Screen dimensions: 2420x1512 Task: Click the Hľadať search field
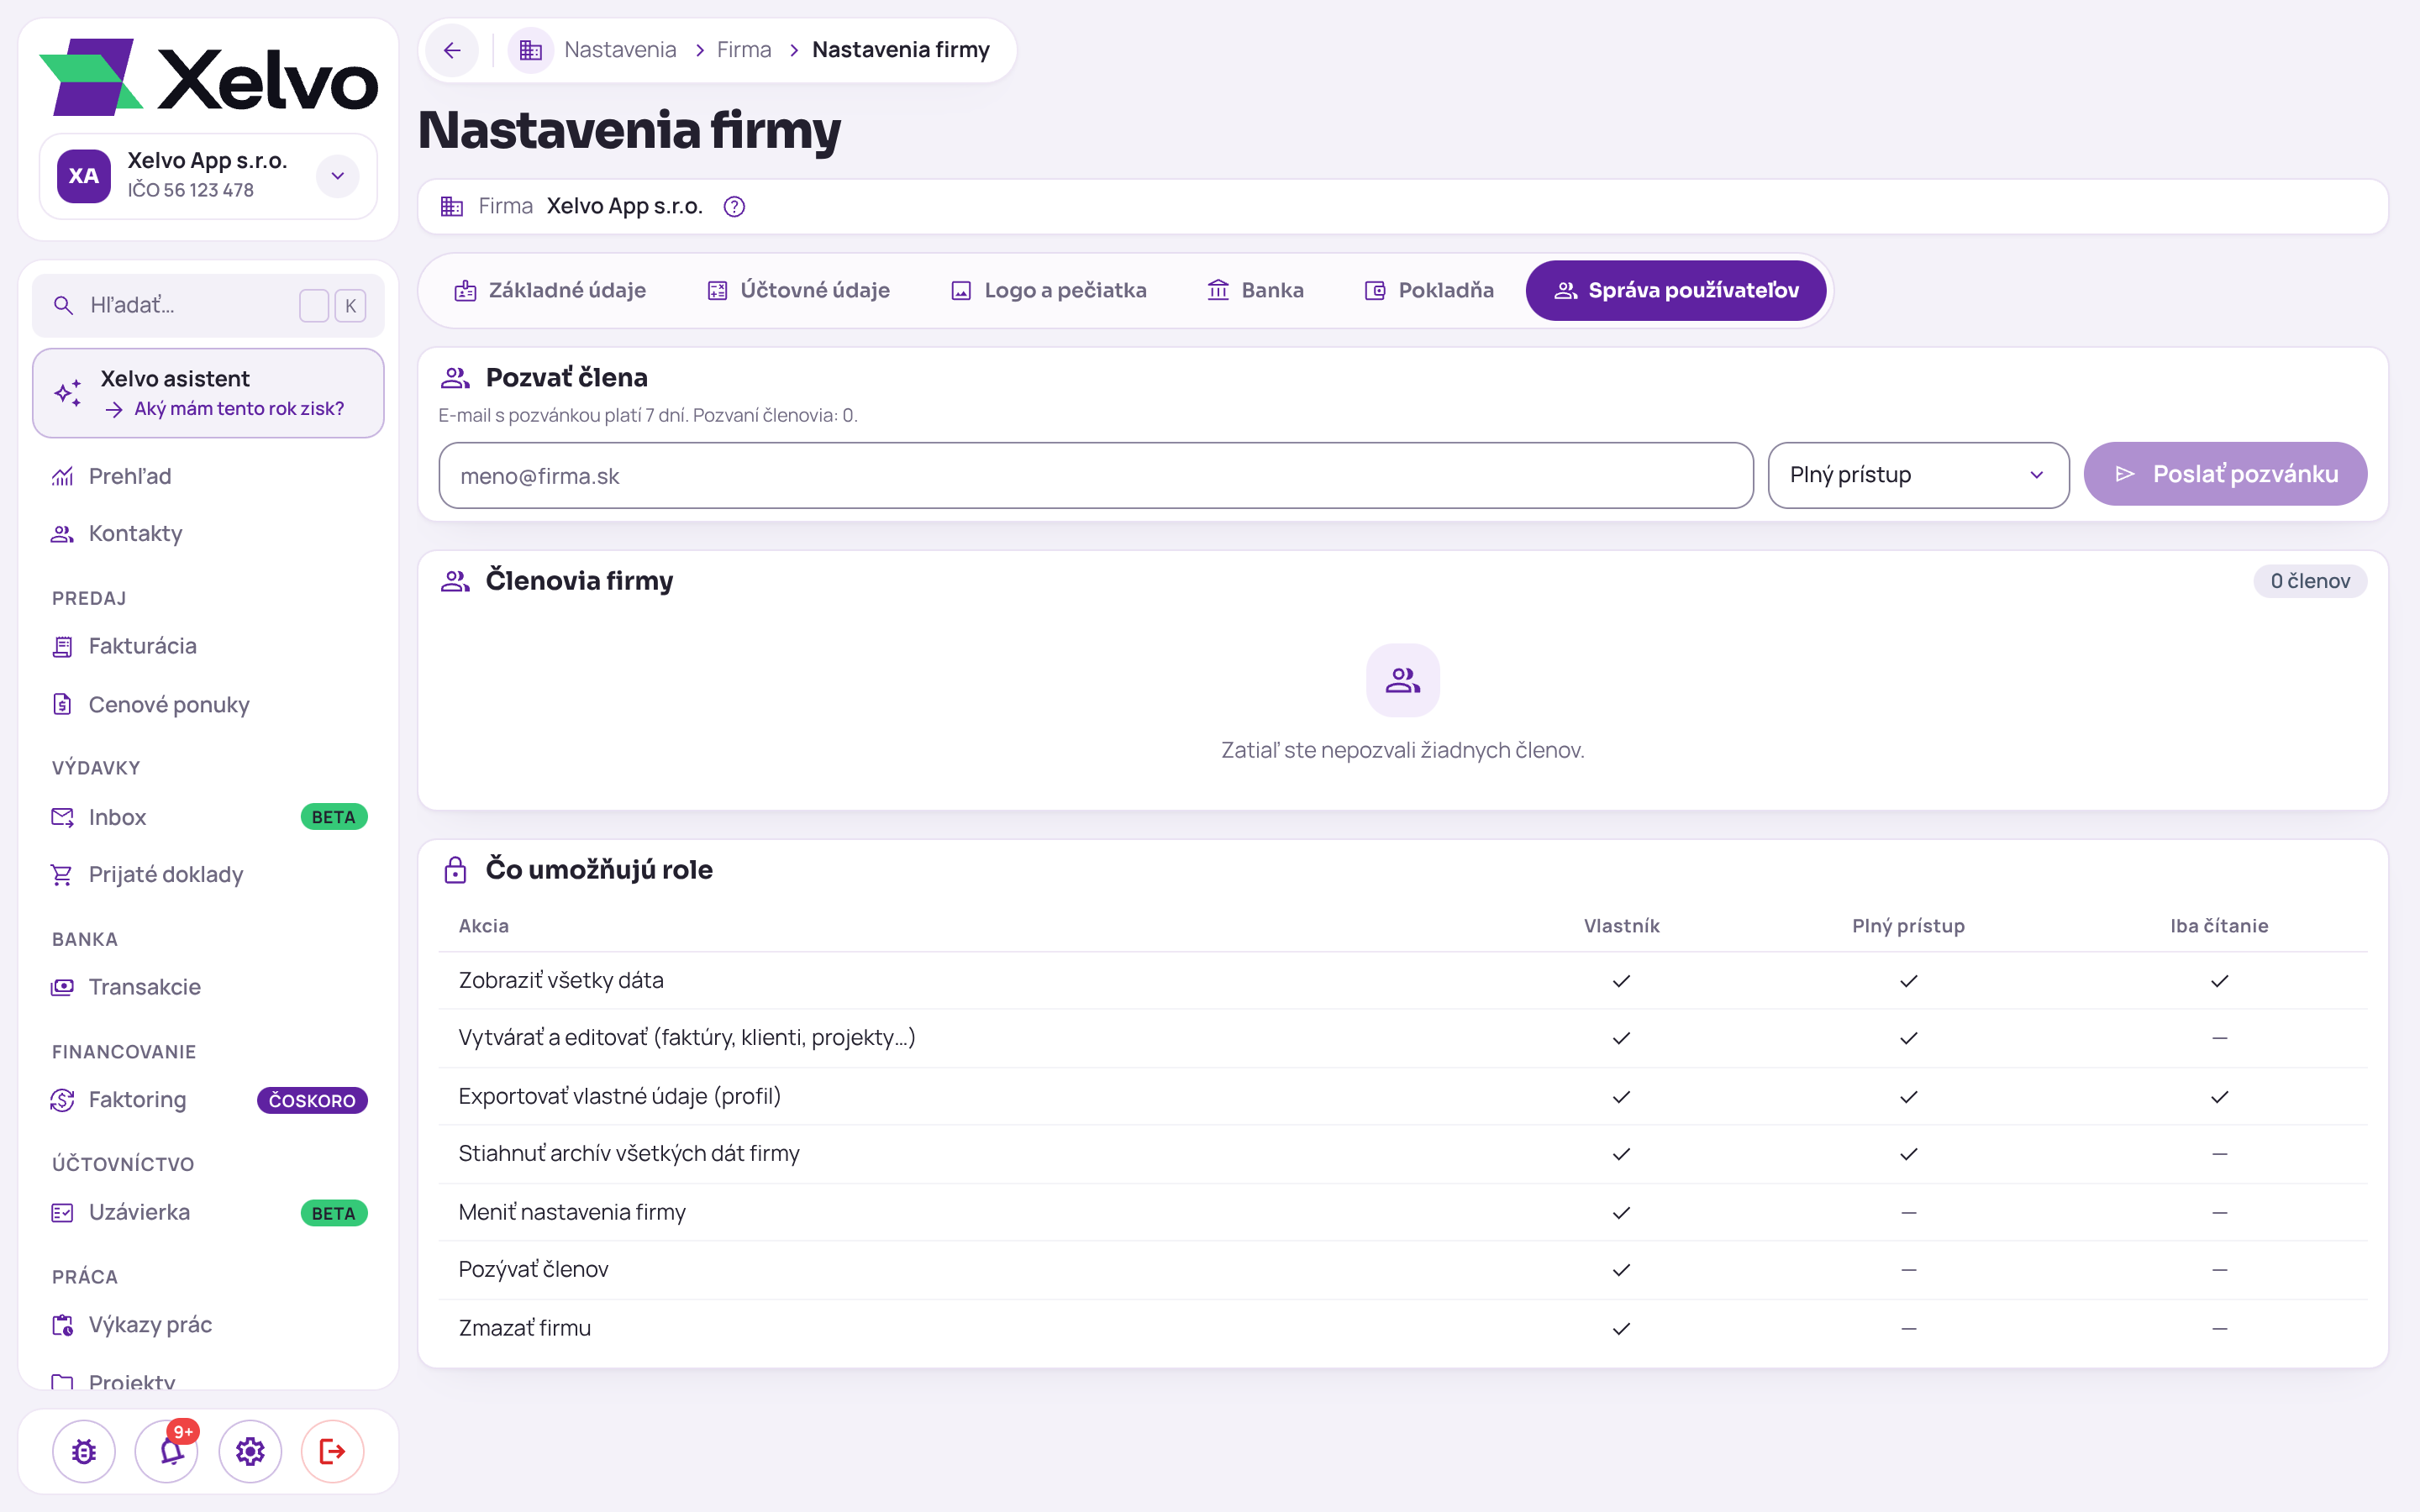coord(208,305)
